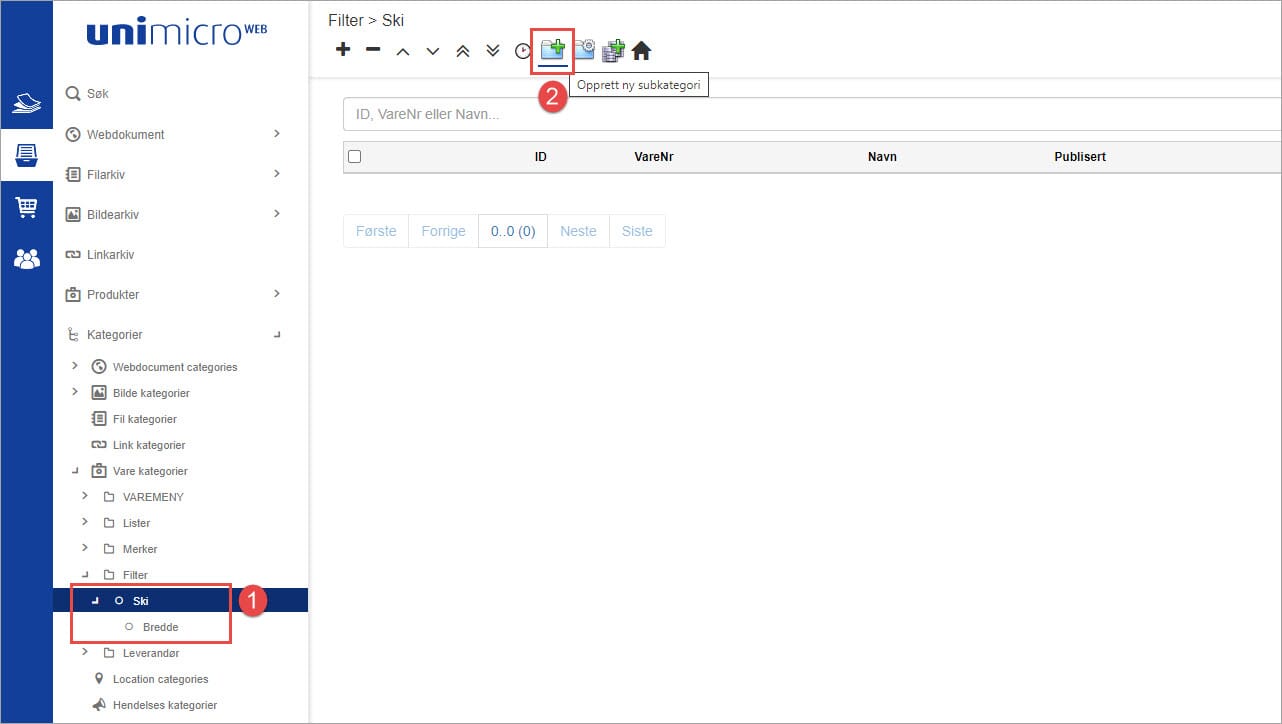Screen dimensions: 1282x724
Task: Click the plus add icon in toolbar
Action: tap(343, 49)
